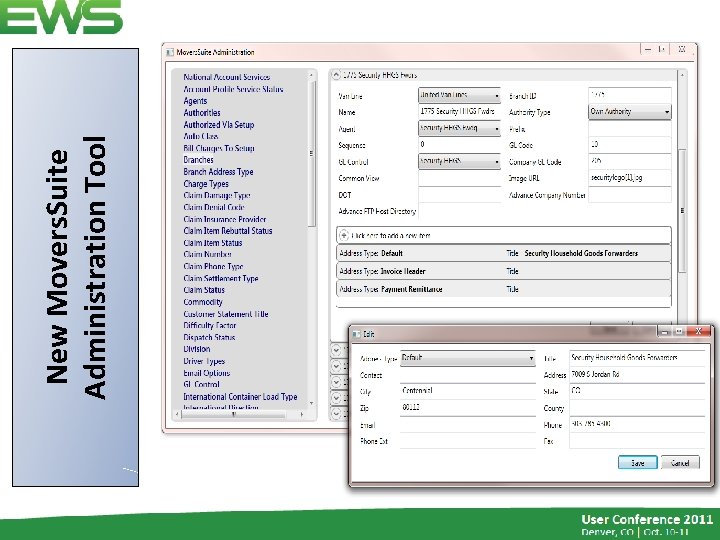Select Division in the list

tap(197, 349)
